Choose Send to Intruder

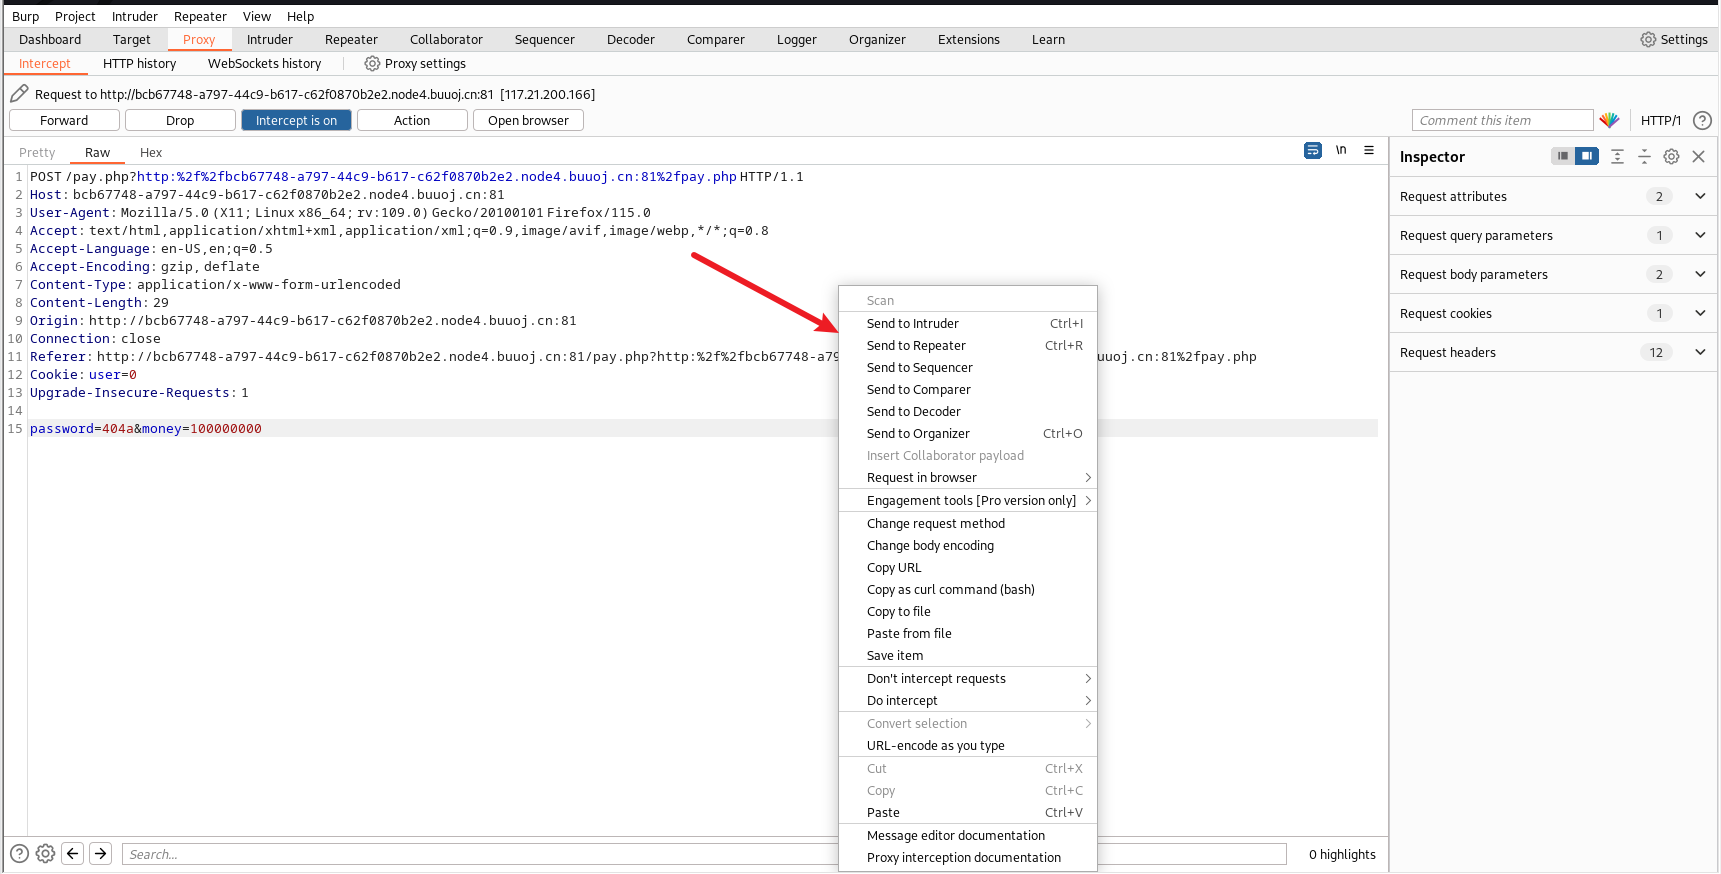pyautogui.click(x=968, y=323)
